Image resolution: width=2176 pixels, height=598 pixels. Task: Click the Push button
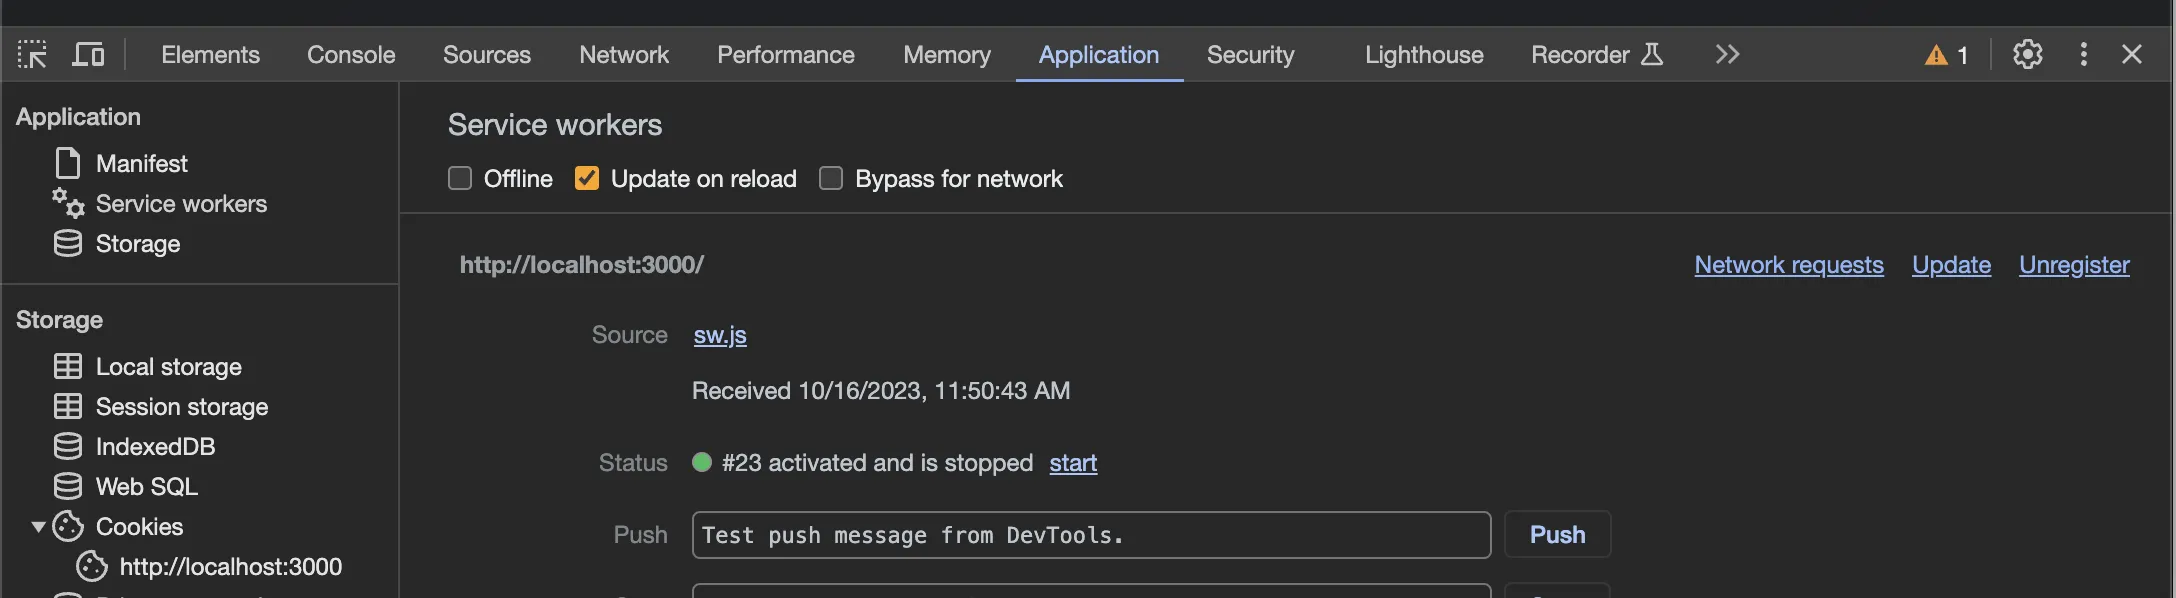tap(1557, 534)
